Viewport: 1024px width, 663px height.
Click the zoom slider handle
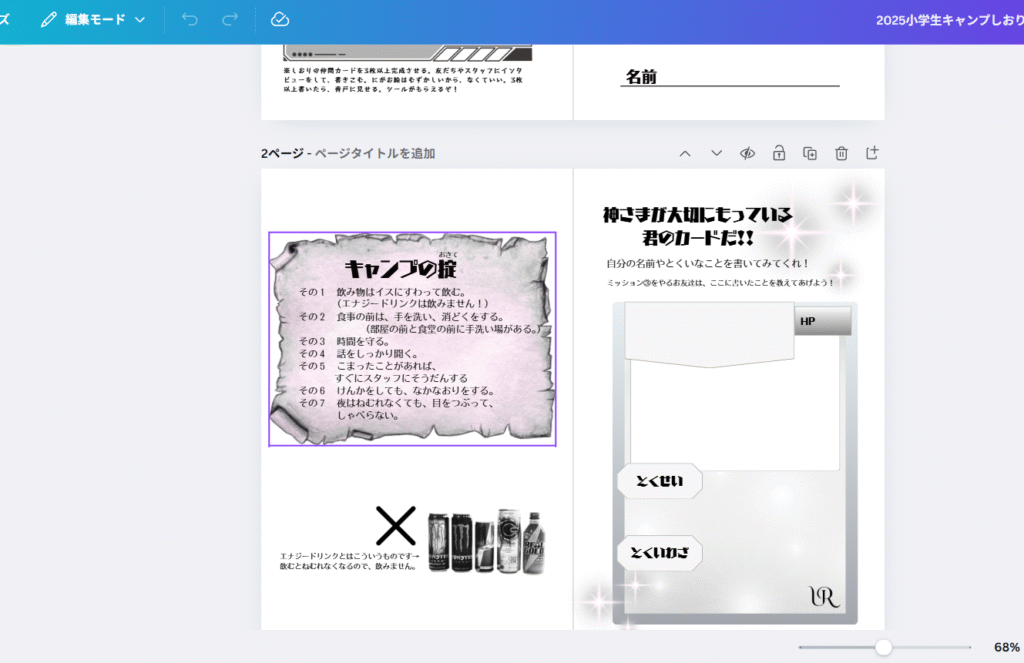[883, 647]
